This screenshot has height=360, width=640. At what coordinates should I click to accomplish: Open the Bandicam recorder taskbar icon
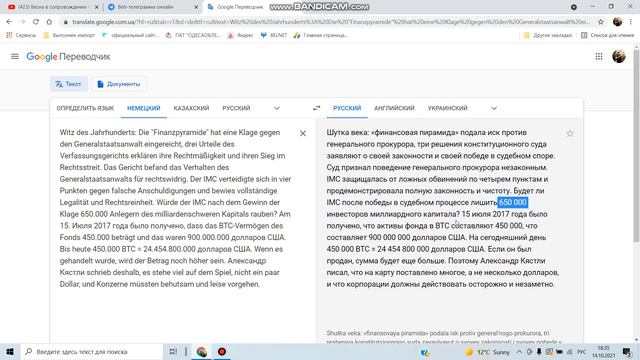(222, 351)
